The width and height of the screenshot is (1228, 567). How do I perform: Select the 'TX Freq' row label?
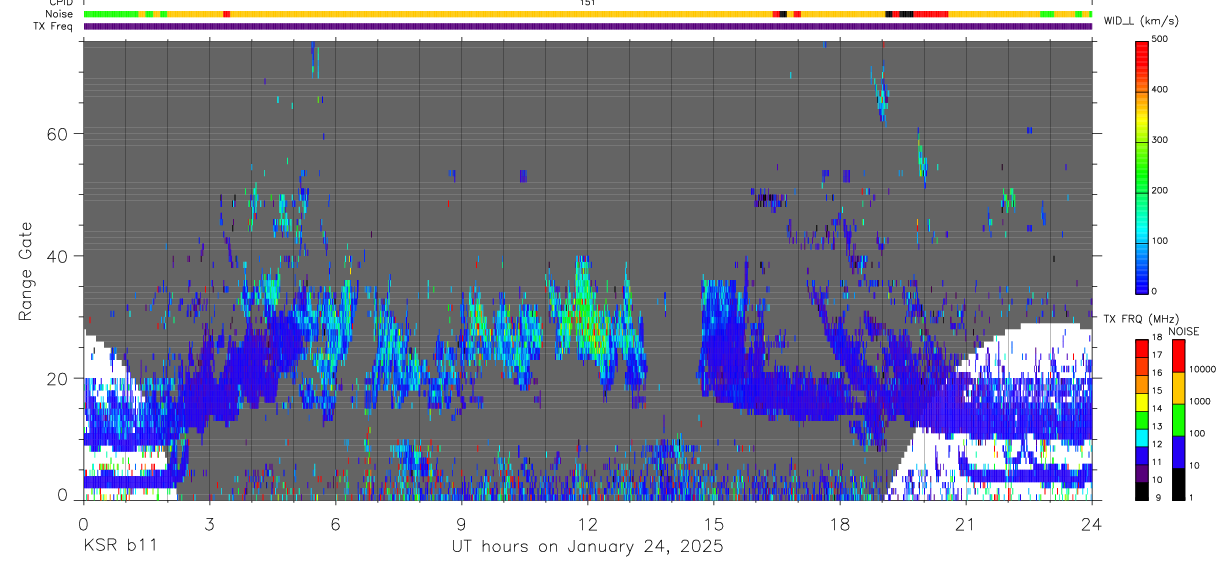tap(54, 26)
